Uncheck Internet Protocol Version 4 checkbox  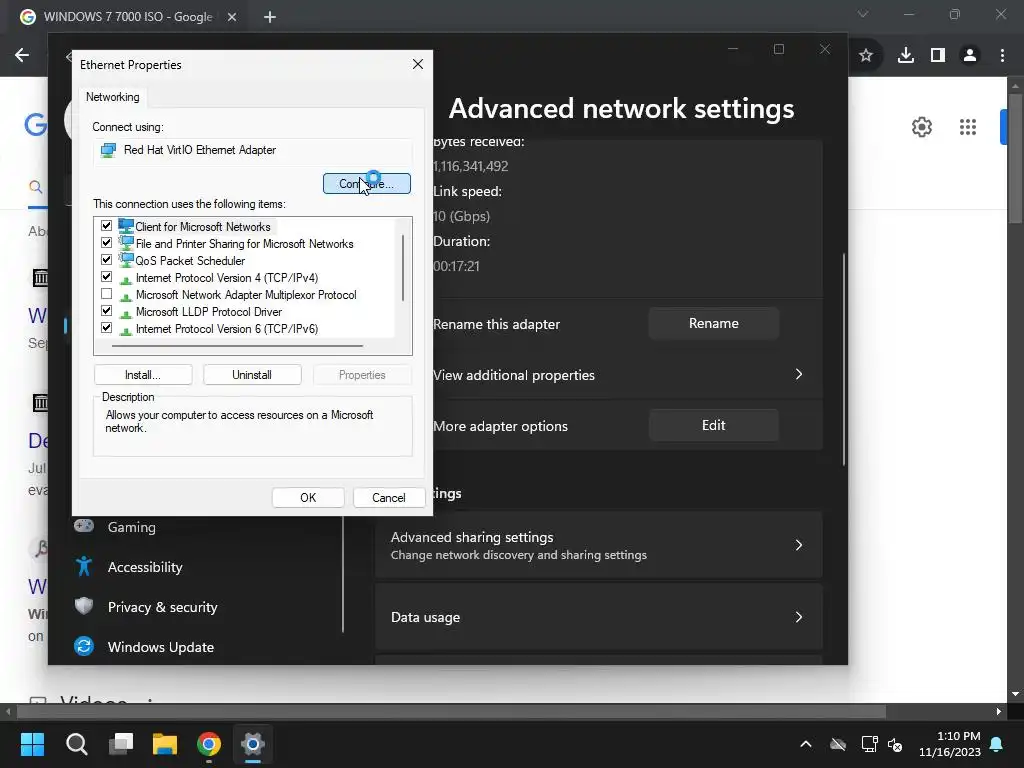[x=106, y=277]
